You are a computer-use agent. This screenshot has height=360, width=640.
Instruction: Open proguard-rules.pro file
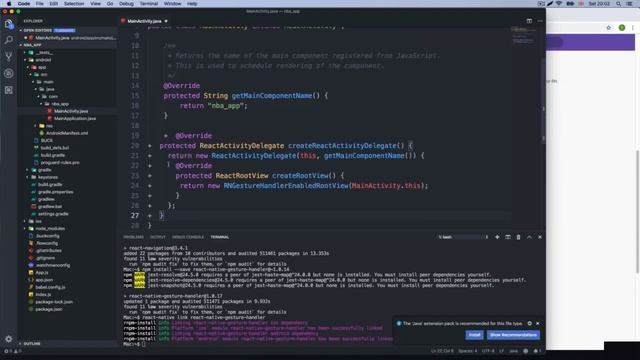coord(60,162)
